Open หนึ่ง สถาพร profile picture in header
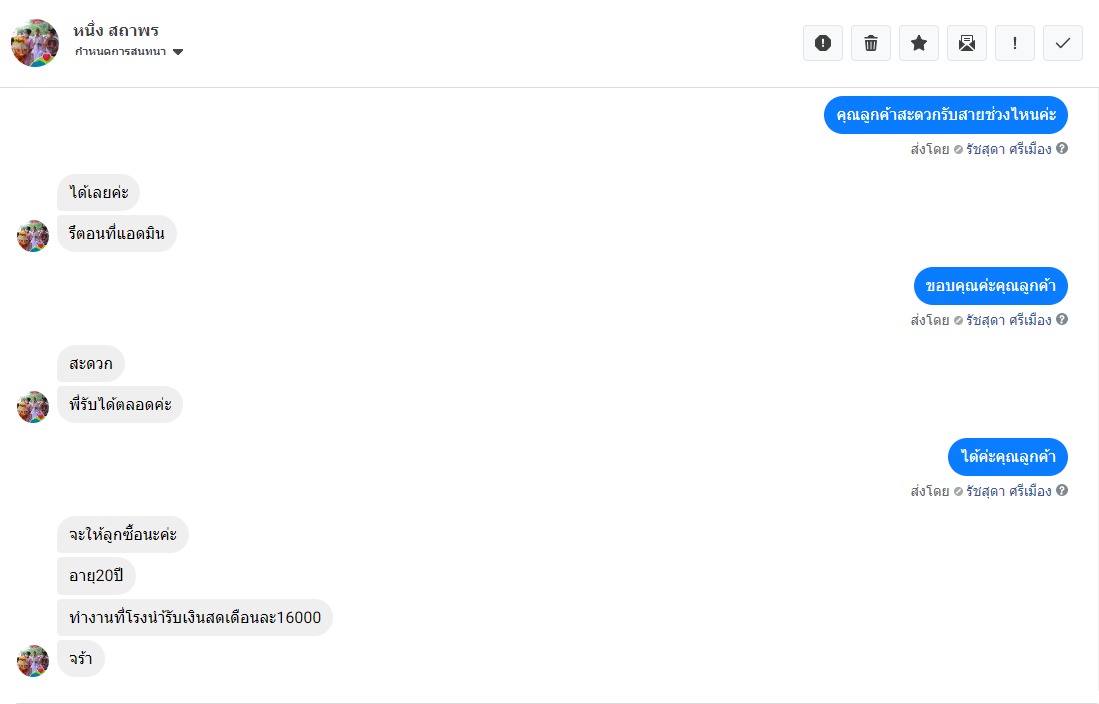Screen dimensions: 1099x704 click(x=35, y=43)
